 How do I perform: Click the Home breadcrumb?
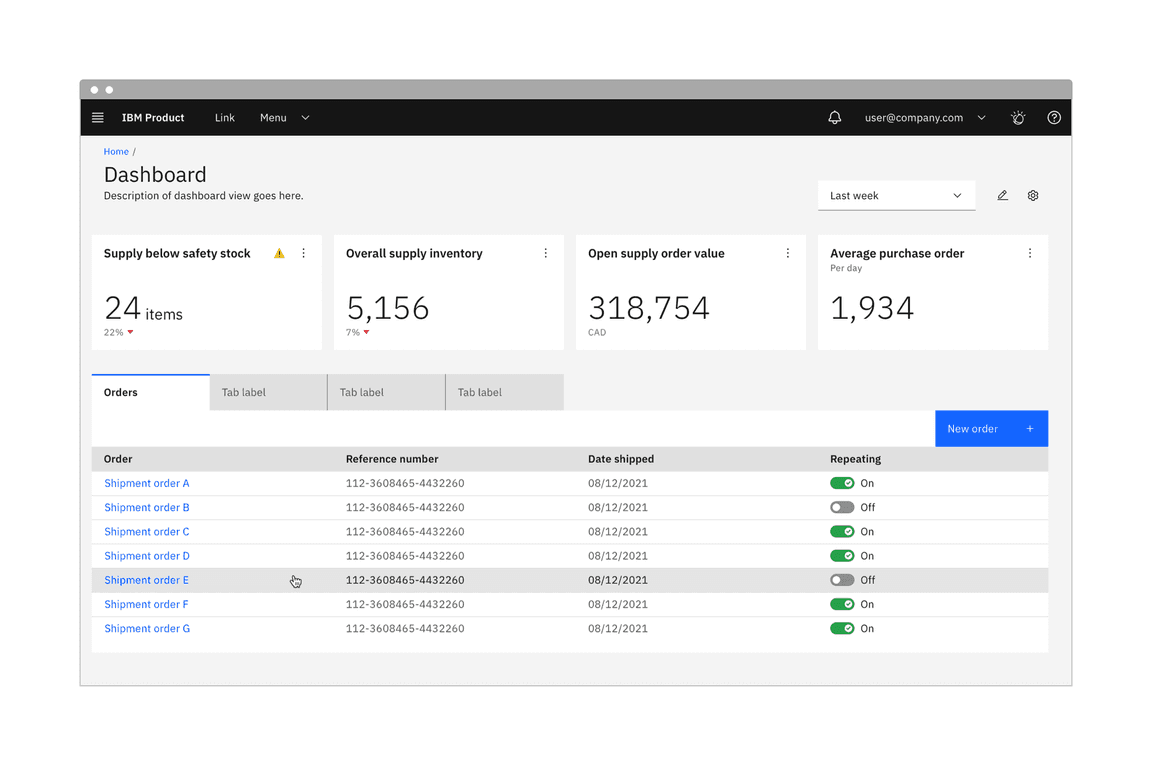[116, 151]
